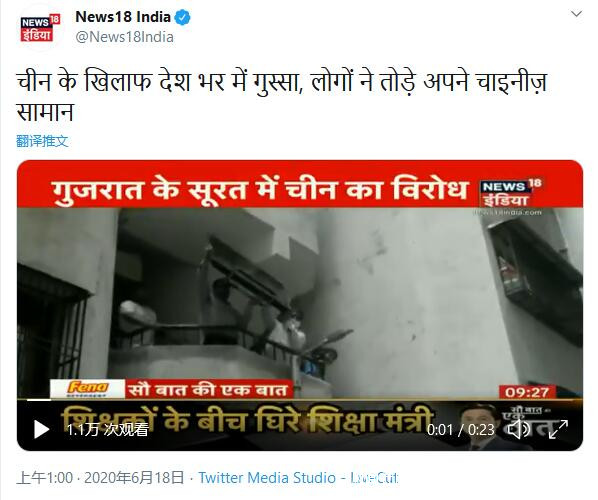Image resolution: width=598 pixels, height=500 pixels.
Task: Mute the video using the speaker icon
Action: 519,429
